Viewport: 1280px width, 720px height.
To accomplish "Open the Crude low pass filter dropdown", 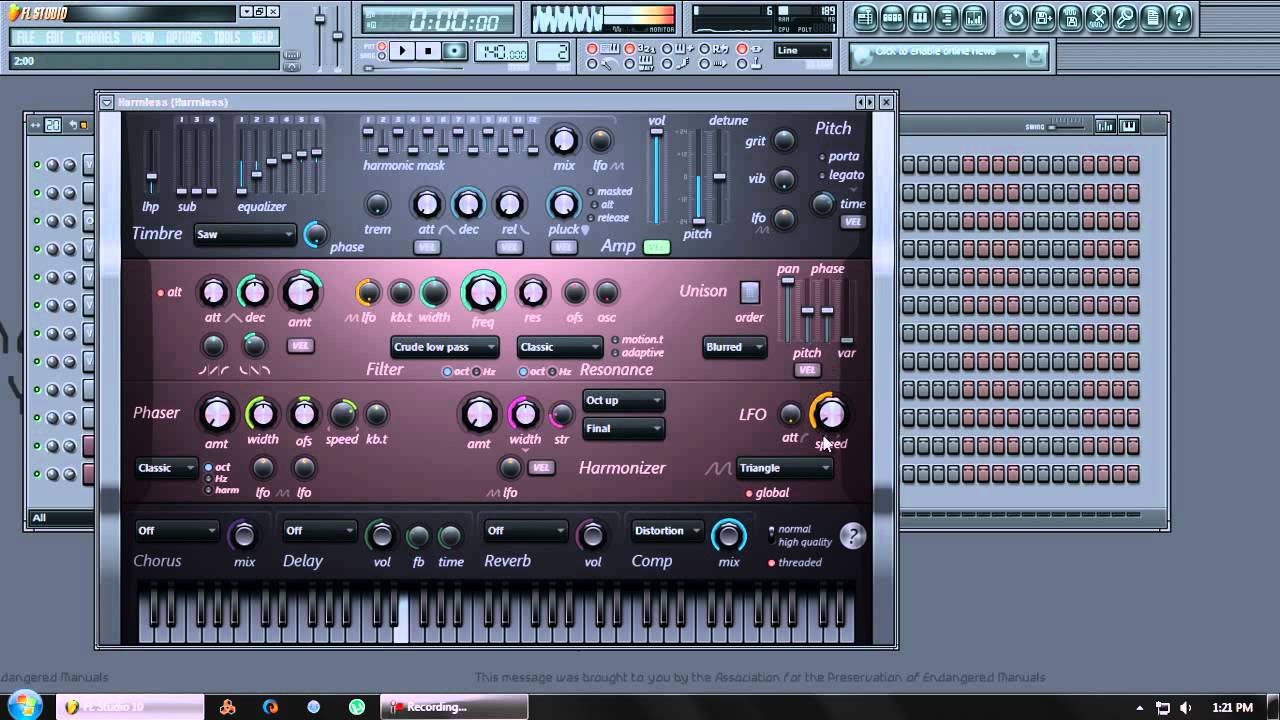I will 445,347.
